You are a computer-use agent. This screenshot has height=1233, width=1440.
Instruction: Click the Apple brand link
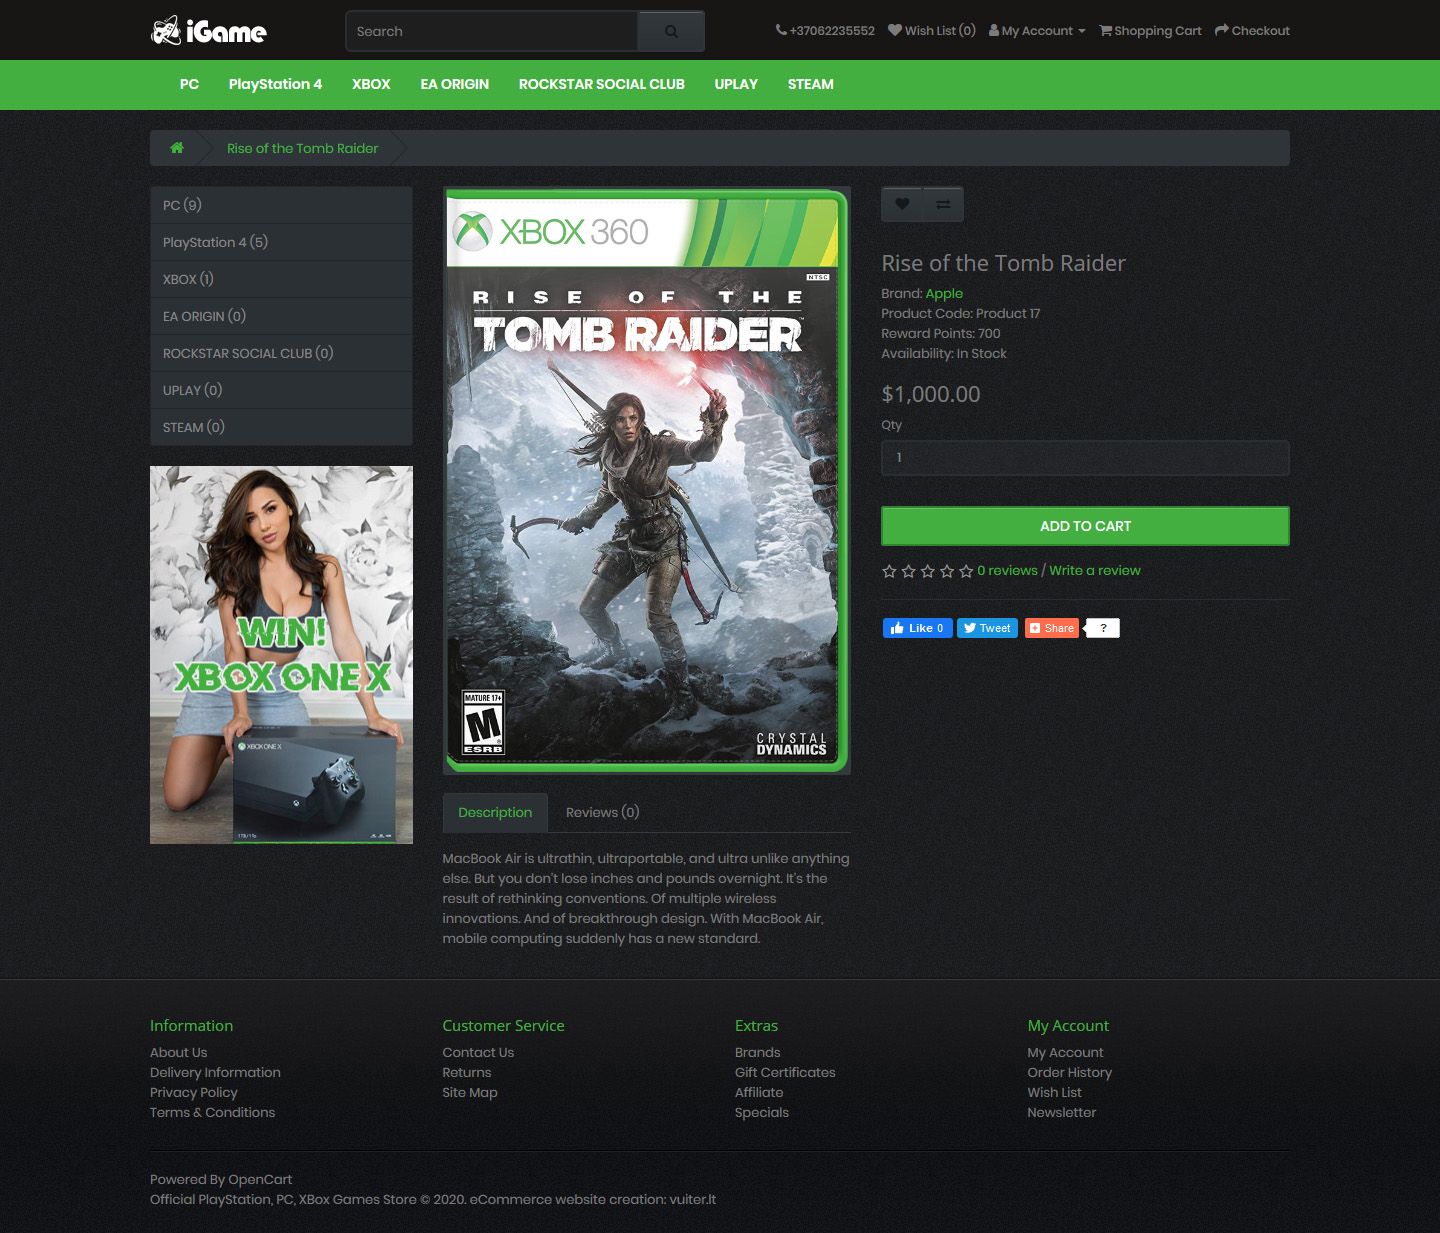[x=944, y=293]
